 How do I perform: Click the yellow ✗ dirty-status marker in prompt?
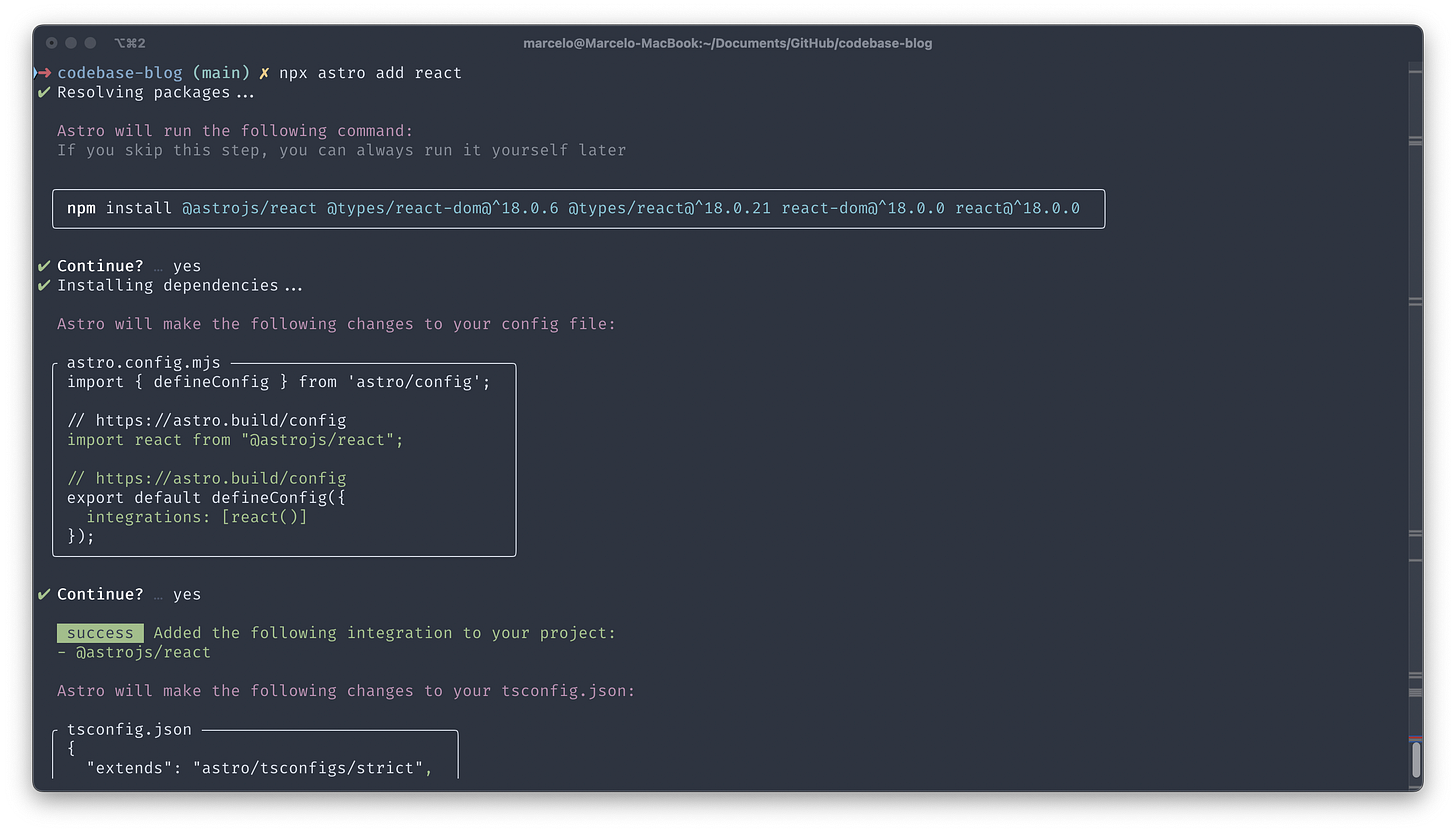264,73
